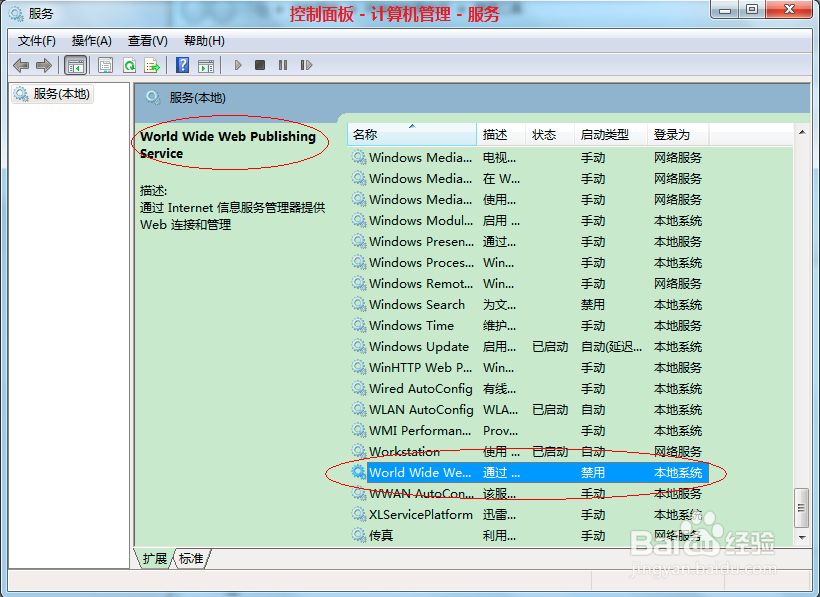Toggle the show/hide action pane icon
The image size is (820, 597).
tap(206, 65)
